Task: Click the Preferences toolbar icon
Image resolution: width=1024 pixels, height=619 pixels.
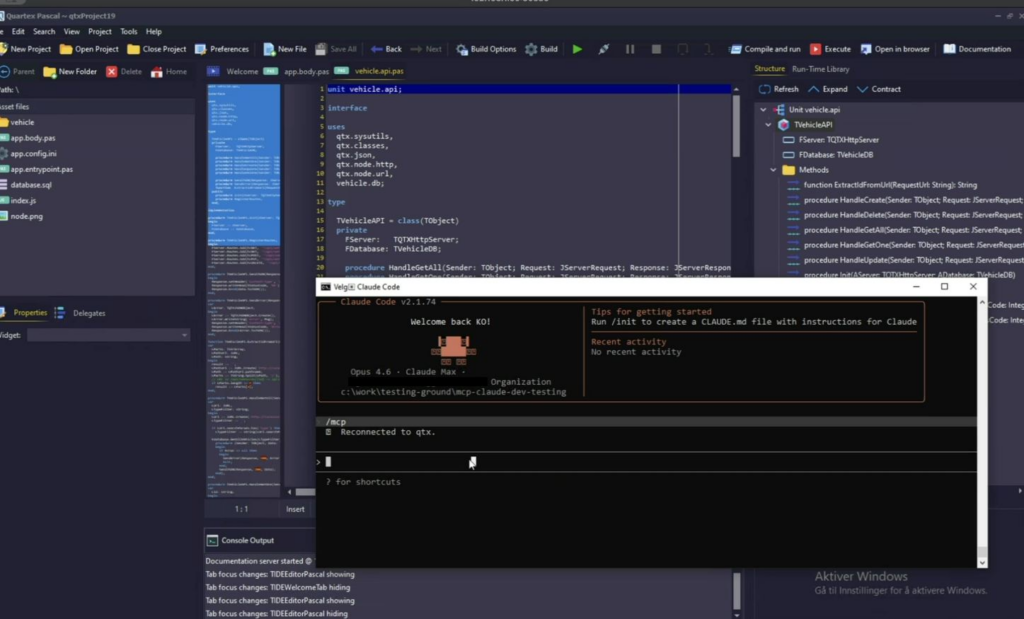Action: pos(201,49)
